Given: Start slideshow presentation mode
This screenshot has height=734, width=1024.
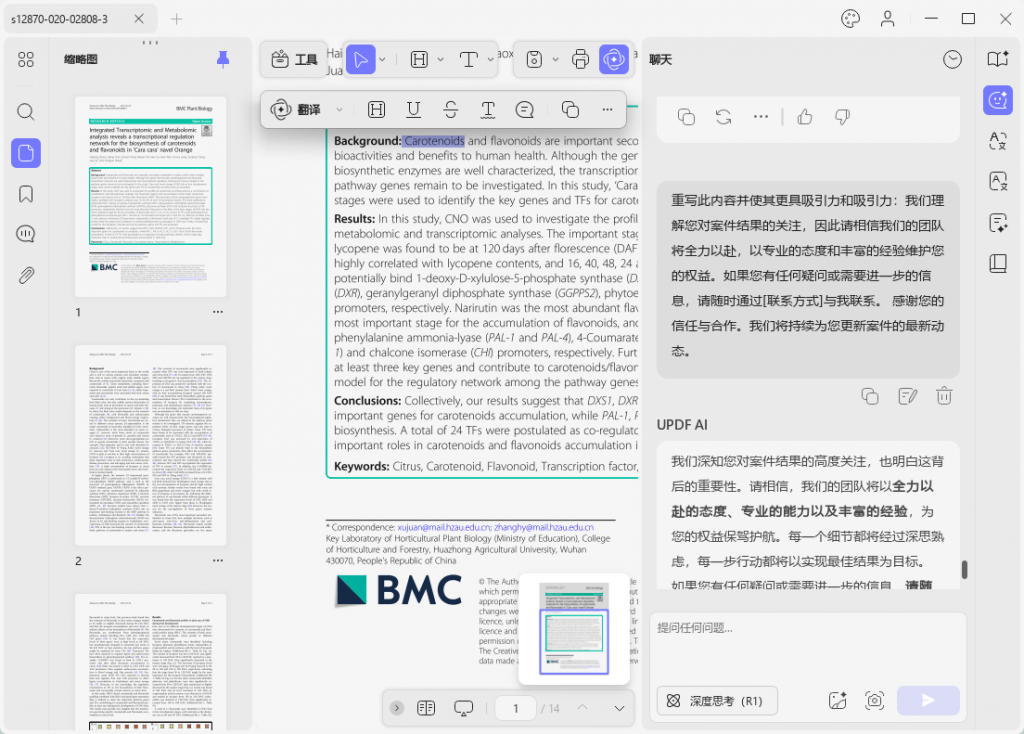Looking at the screenshot, I should (x=463, y=709).
